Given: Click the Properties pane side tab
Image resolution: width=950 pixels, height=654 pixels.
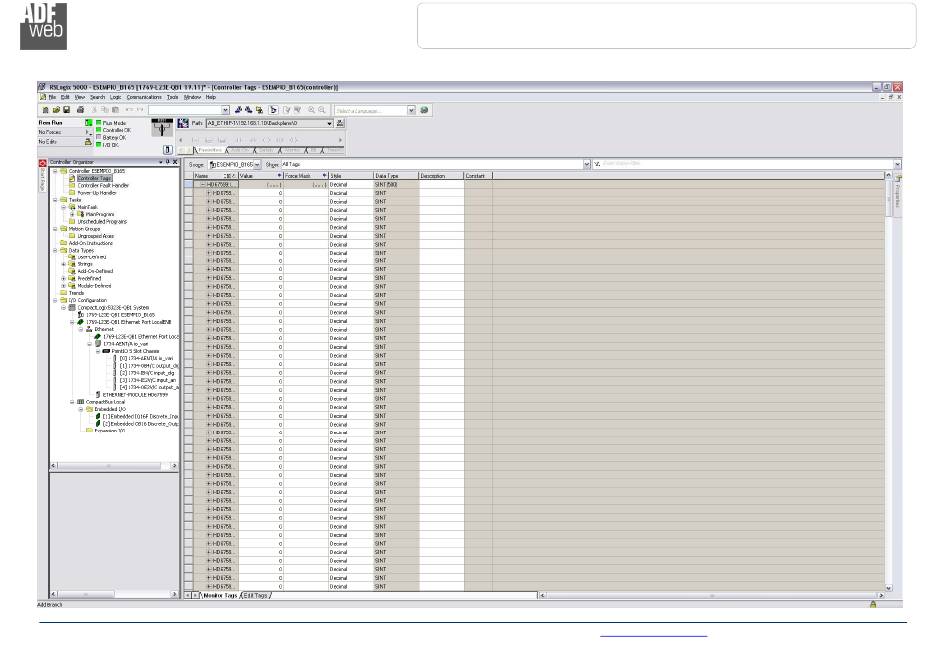Looking at the screenshot, I should pos(898,193).
